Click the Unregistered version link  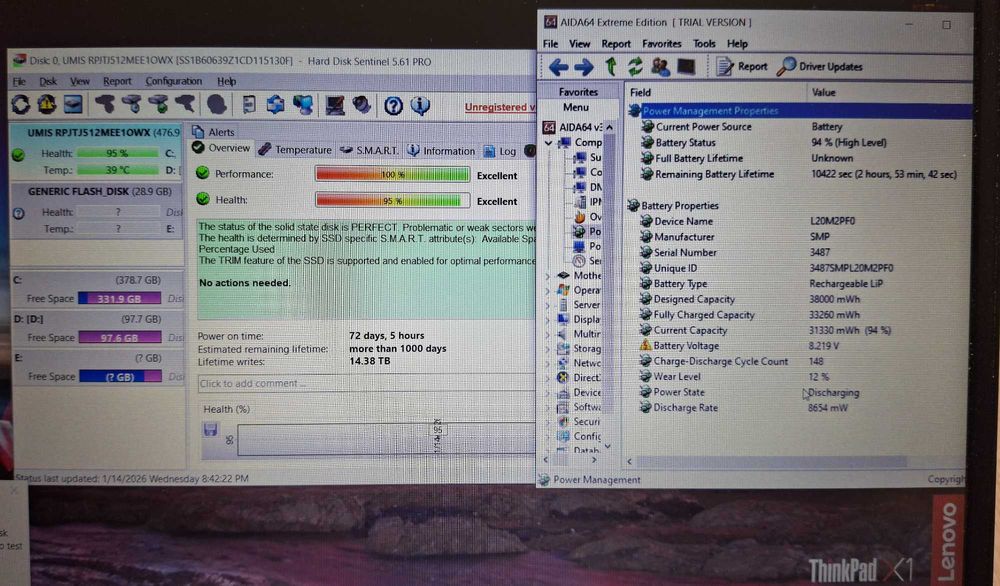499,107
